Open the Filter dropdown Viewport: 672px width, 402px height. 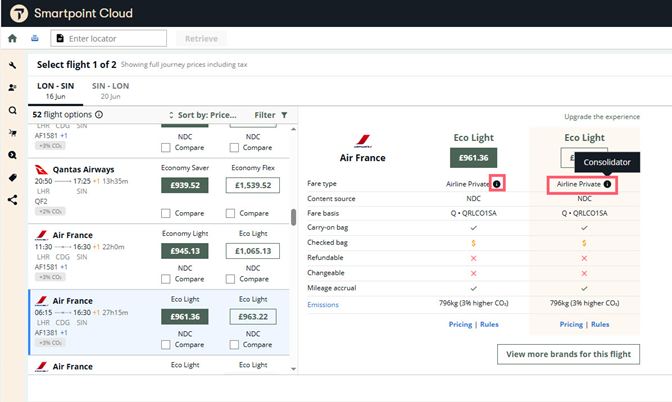point(271,115)
